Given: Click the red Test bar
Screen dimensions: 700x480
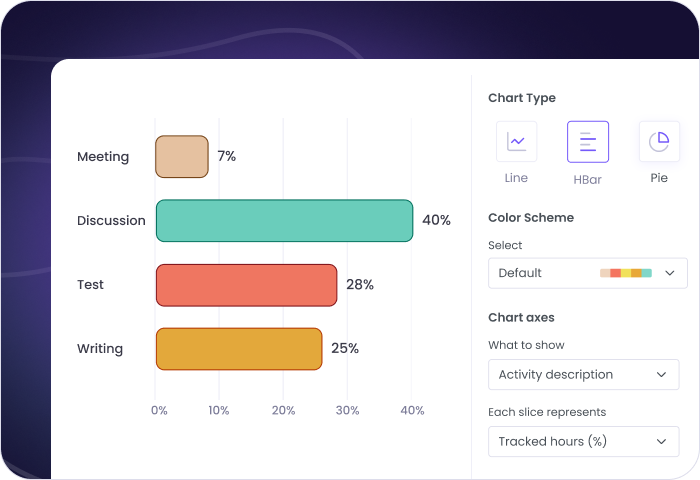Looking at the screenshot, I should pyautogui.click(x=246, y=285).
